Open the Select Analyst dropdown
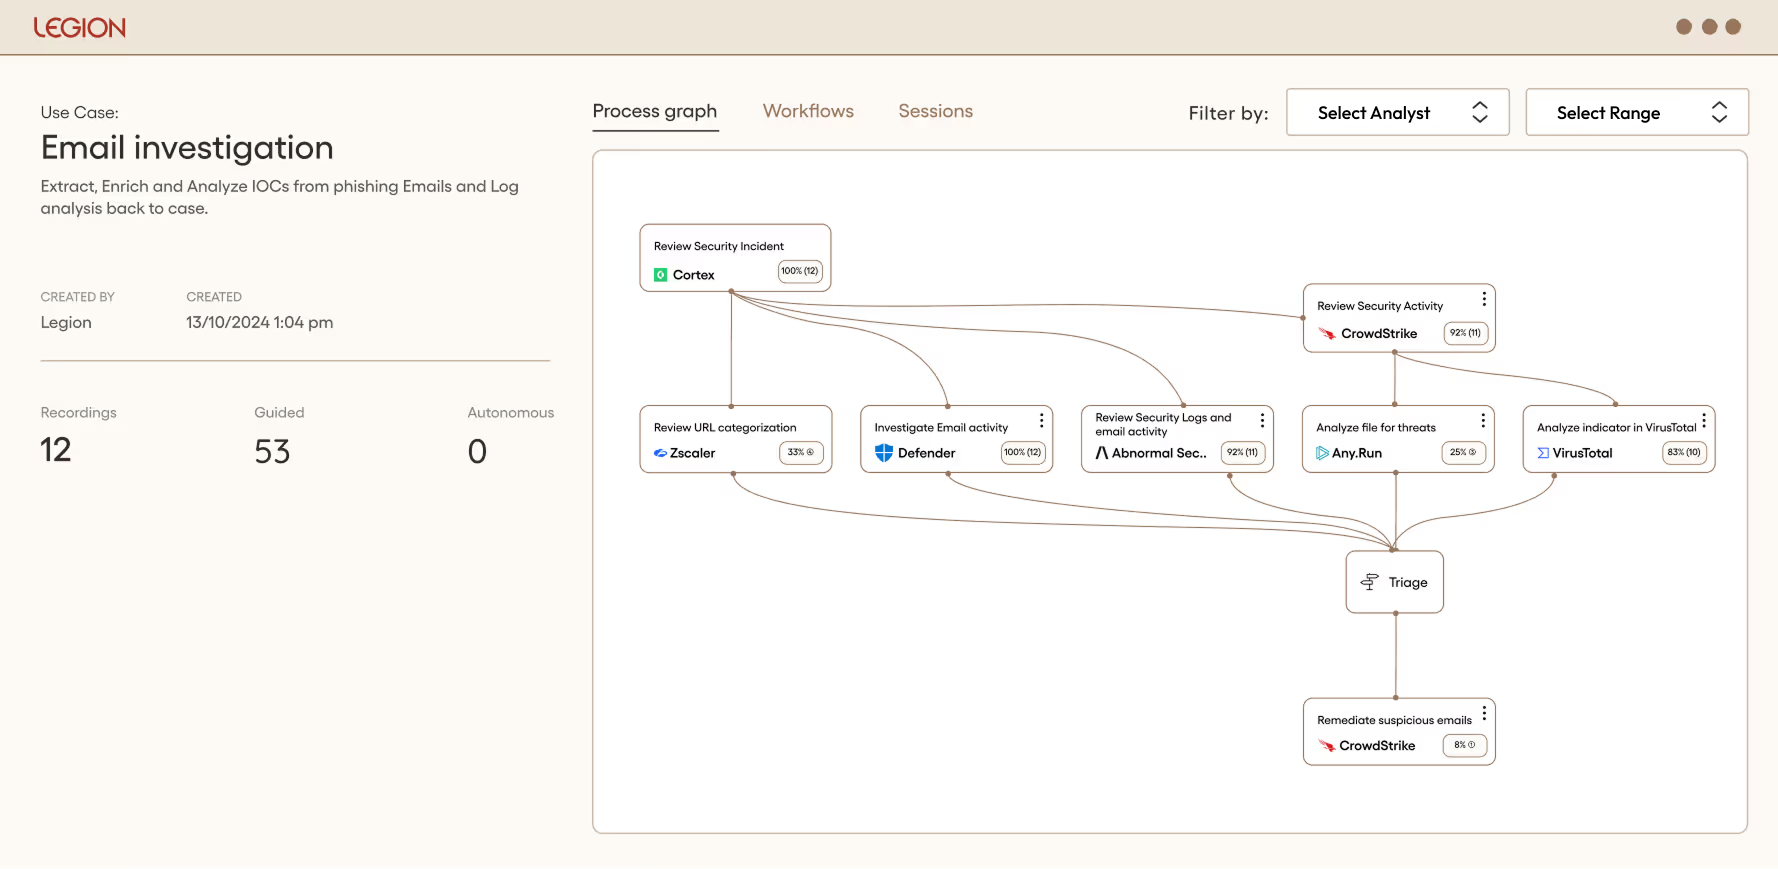The image size is (1778, 869). tap(1397, 112)
